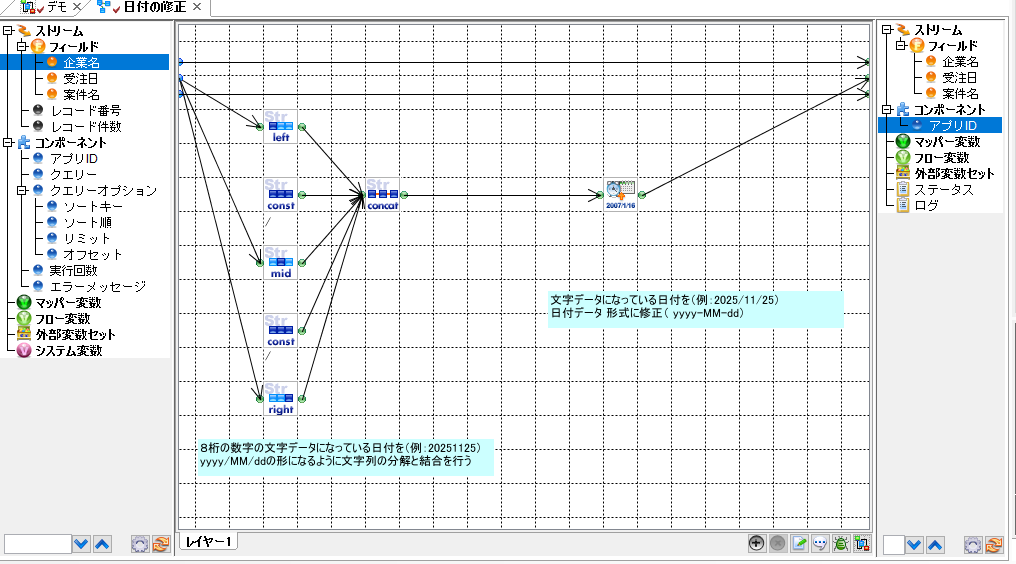Collapse フィールド node in the right tree
Image resolution: width=1016 pixels, height=564 pixels.
[x=899, y=46]
